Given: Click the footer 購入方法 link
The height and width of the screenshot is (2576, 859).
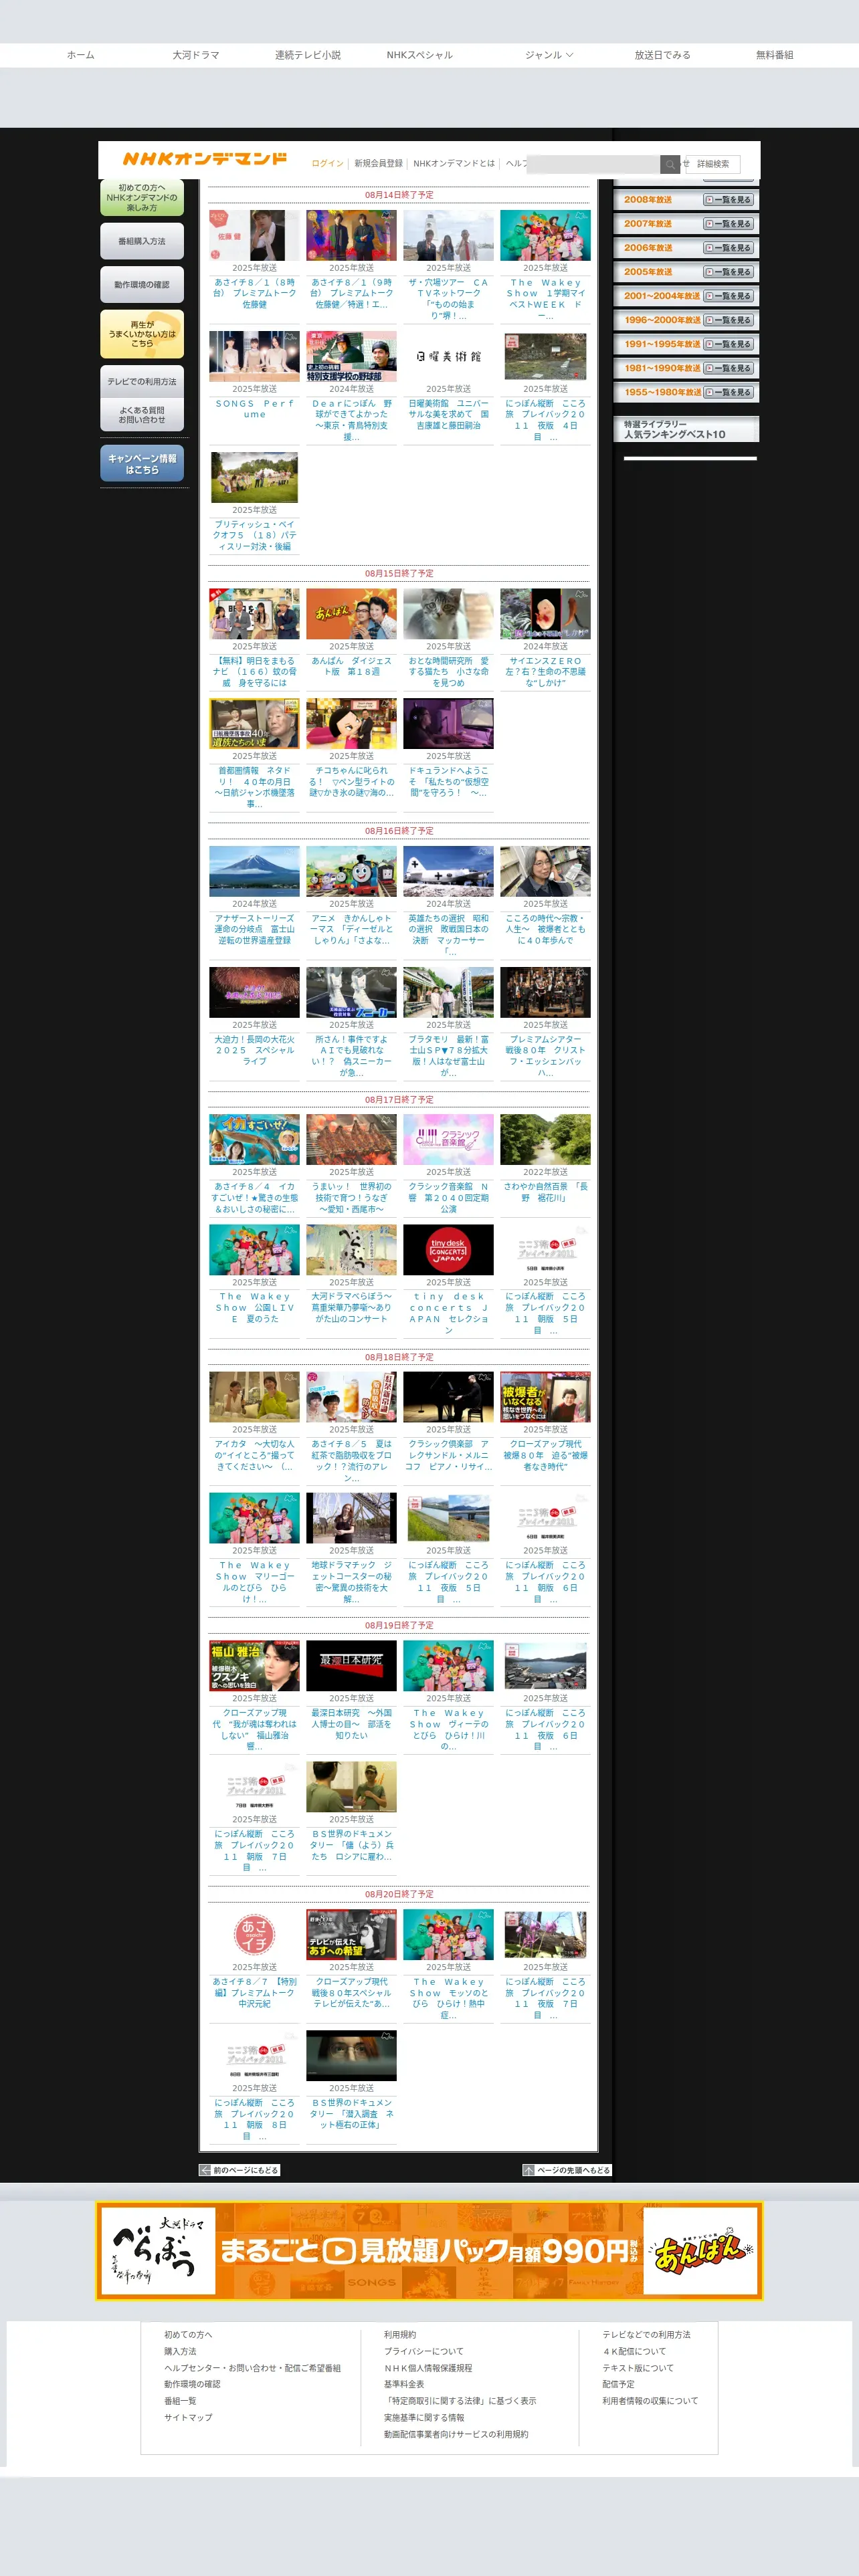Looking at the screenshot, I should tap(180, 2351).
